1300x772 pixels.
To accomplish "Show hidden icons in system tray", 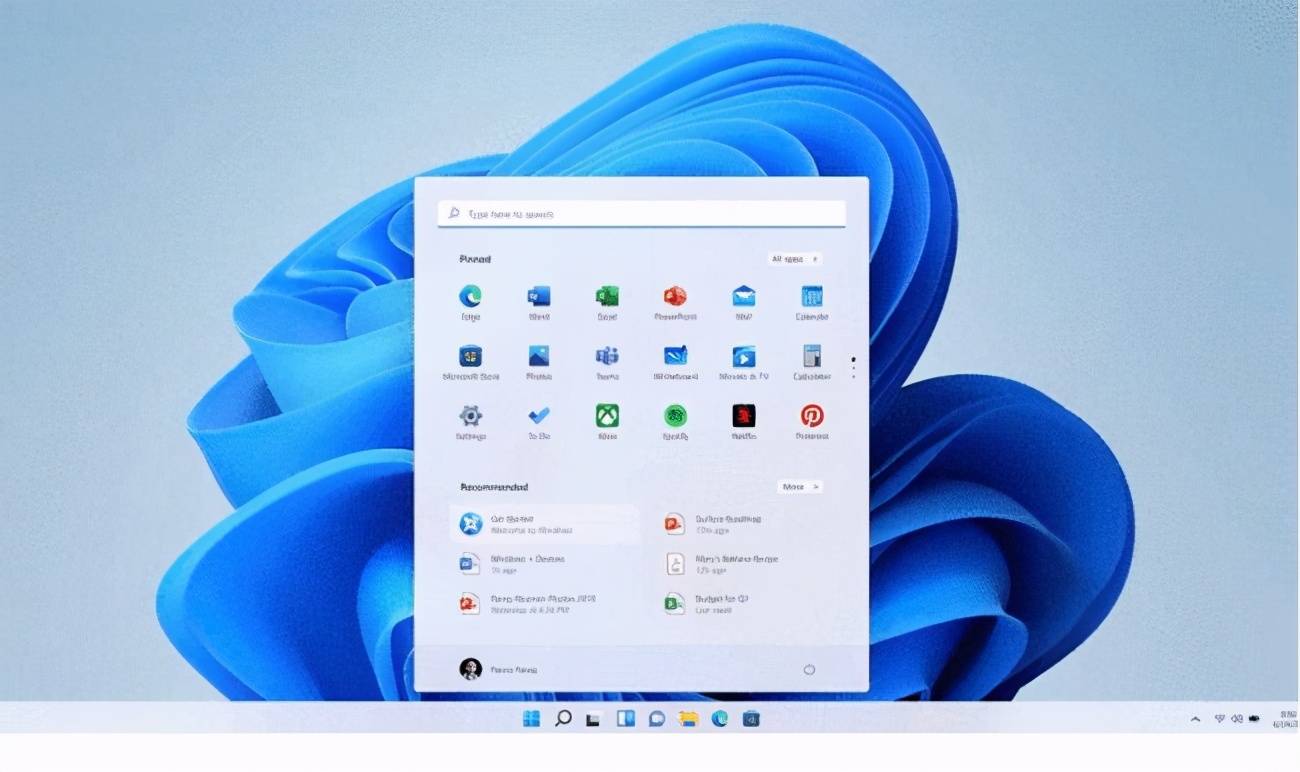I will click(1195, 718).
